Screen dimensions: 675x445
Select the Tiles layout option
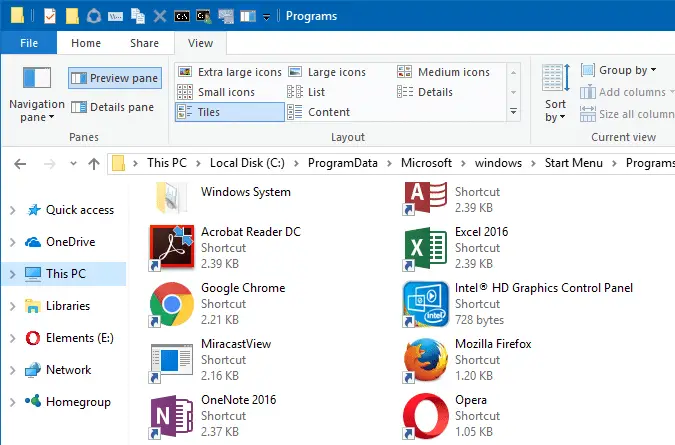tap(230, 112)
